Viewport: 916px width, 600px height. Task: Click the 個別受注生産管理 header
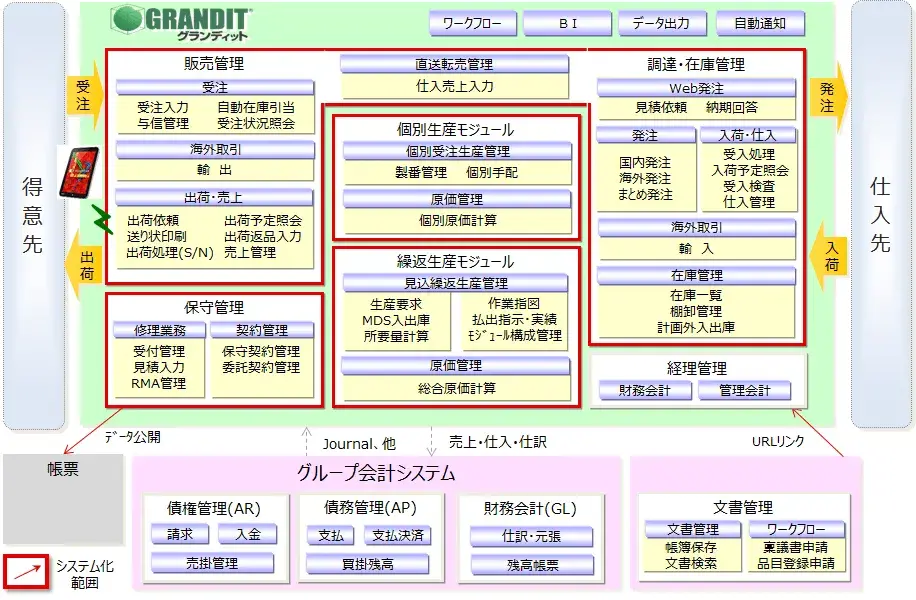[x=457, y=152]
